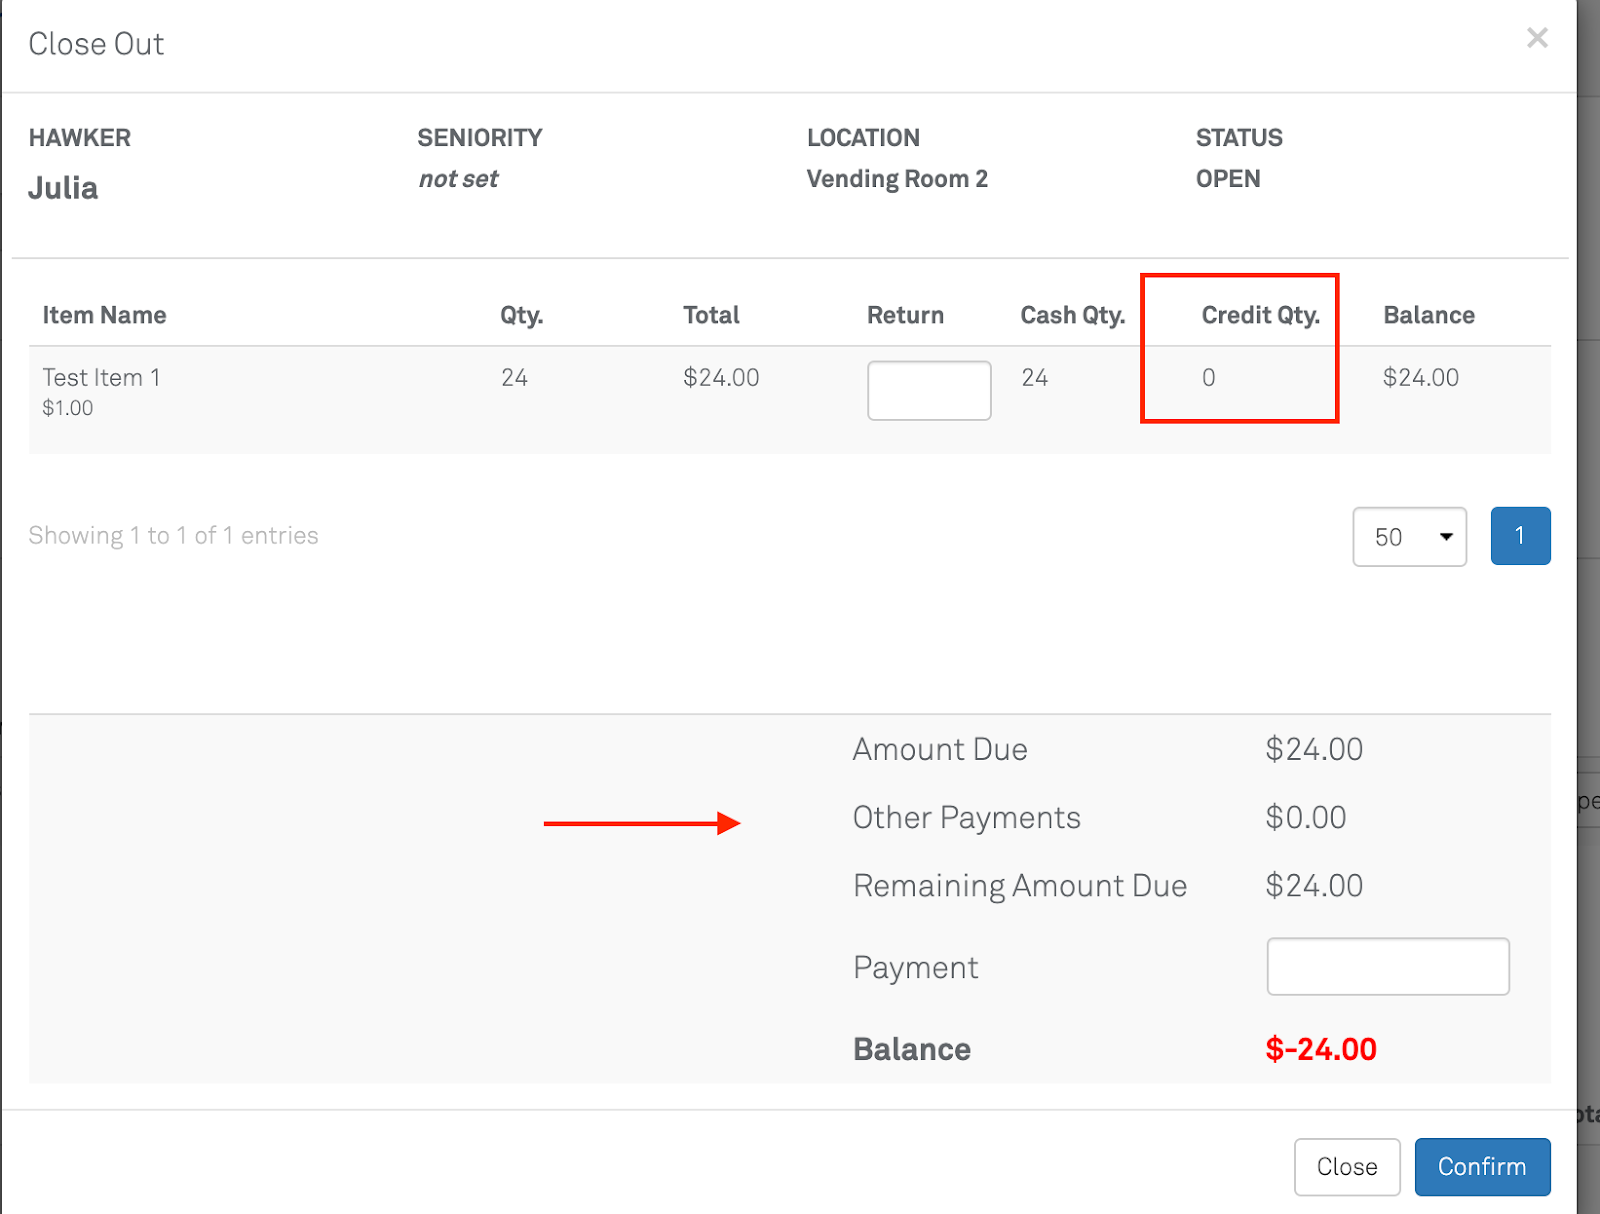The width and height of the screenshot is (1600, 1214).
Task: Click the red $-24.00 balance value
Action: click(1320, 1049)
